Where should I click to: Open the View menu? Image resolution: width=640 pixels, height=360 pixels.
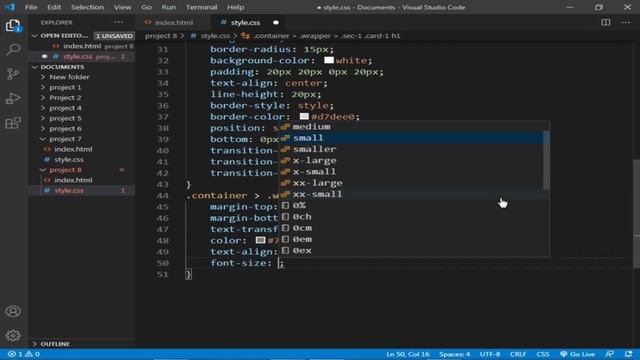tap(122, 7)
